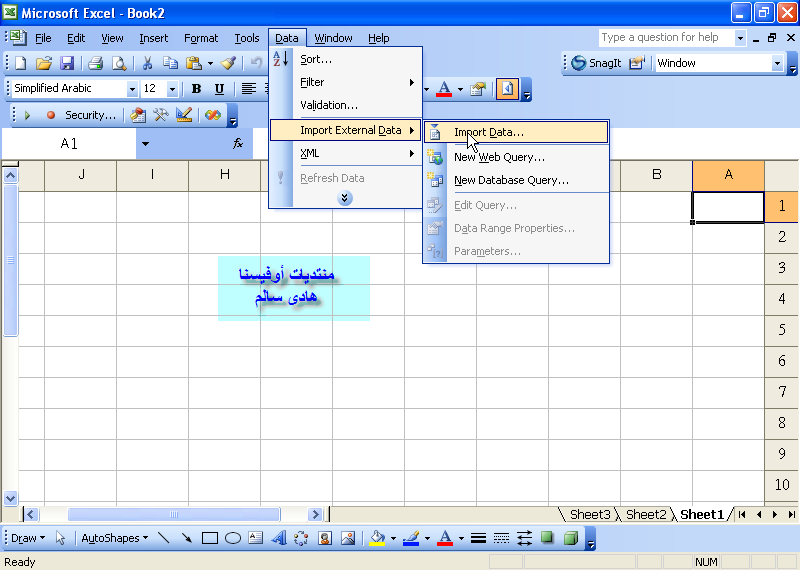Choose New Database Query
Viewport: 800px width, 570px height.
[516, 180]
